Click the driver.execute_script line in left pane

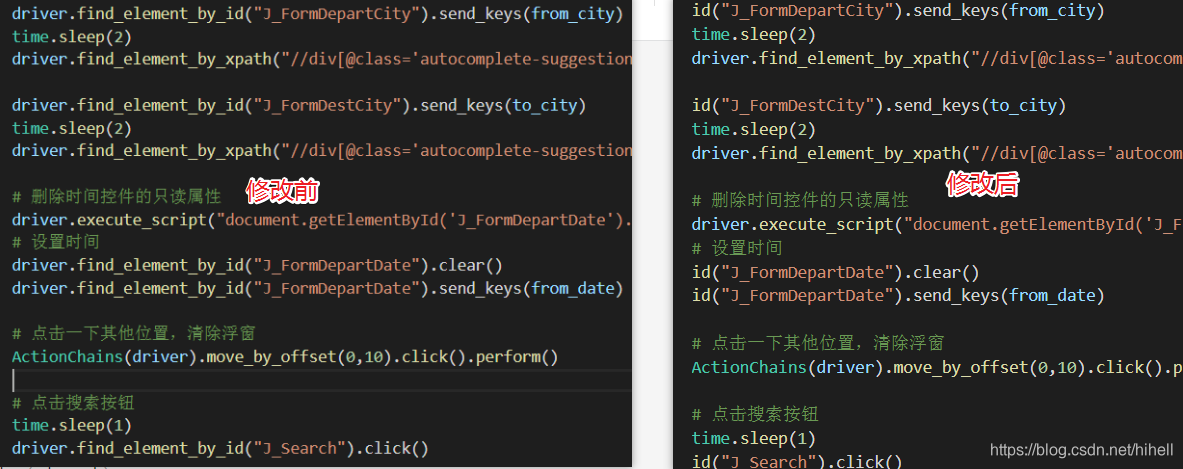321,220
